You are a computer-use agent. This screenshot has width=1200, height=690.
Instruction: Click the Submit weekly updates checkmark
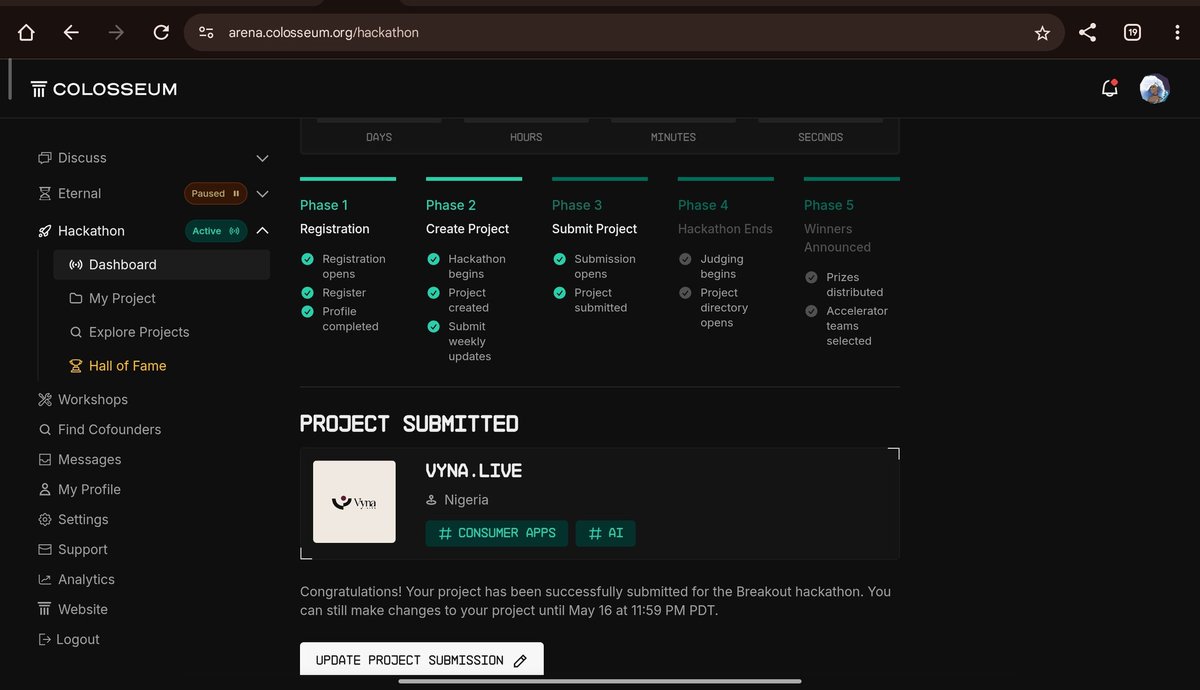(433, 327)
